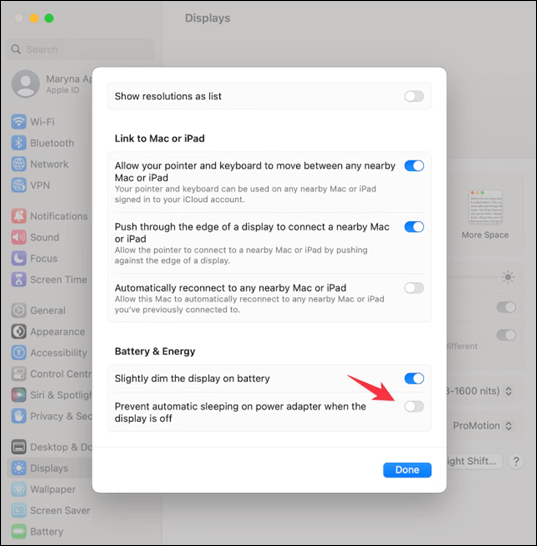Click the Maryna Apple ID name

(69, 79)
